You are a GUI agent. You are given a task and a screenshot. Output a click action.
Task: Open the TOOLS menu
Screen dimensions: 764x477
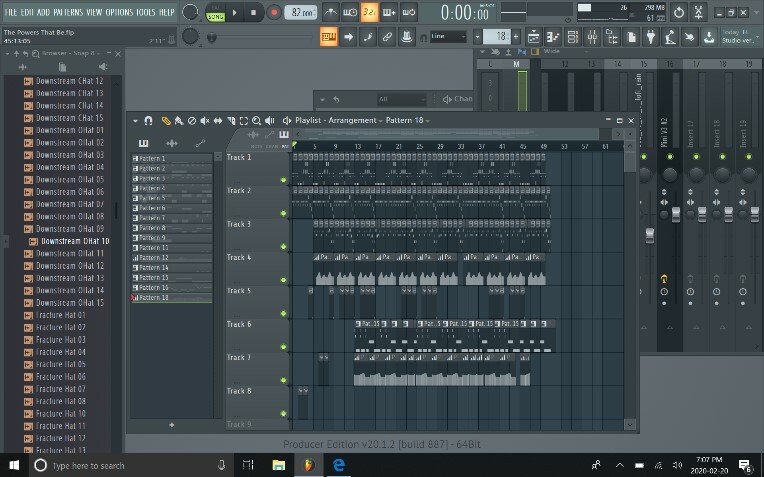146,12
